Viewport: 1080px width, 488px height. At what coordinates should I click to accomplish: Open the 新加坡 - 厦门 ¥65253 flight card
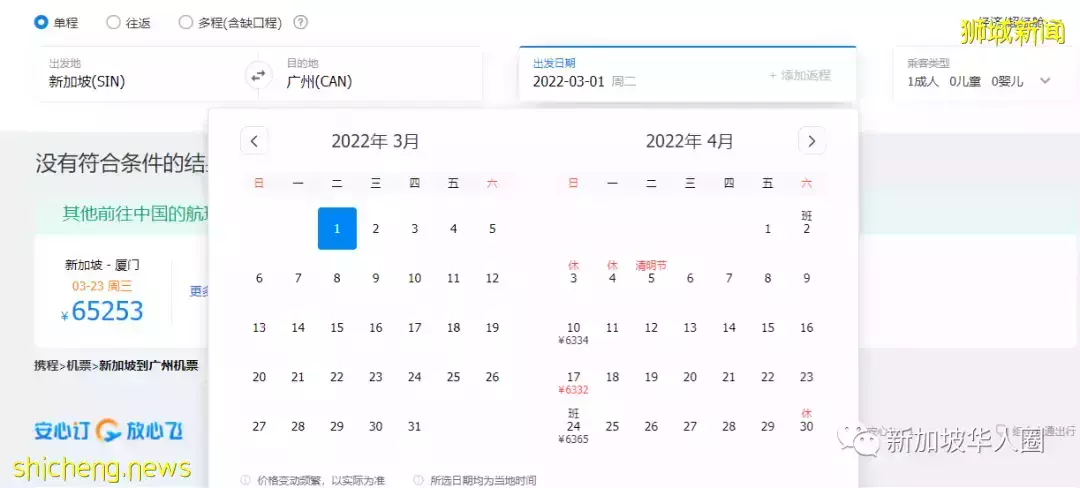click(x=103, y=292)
